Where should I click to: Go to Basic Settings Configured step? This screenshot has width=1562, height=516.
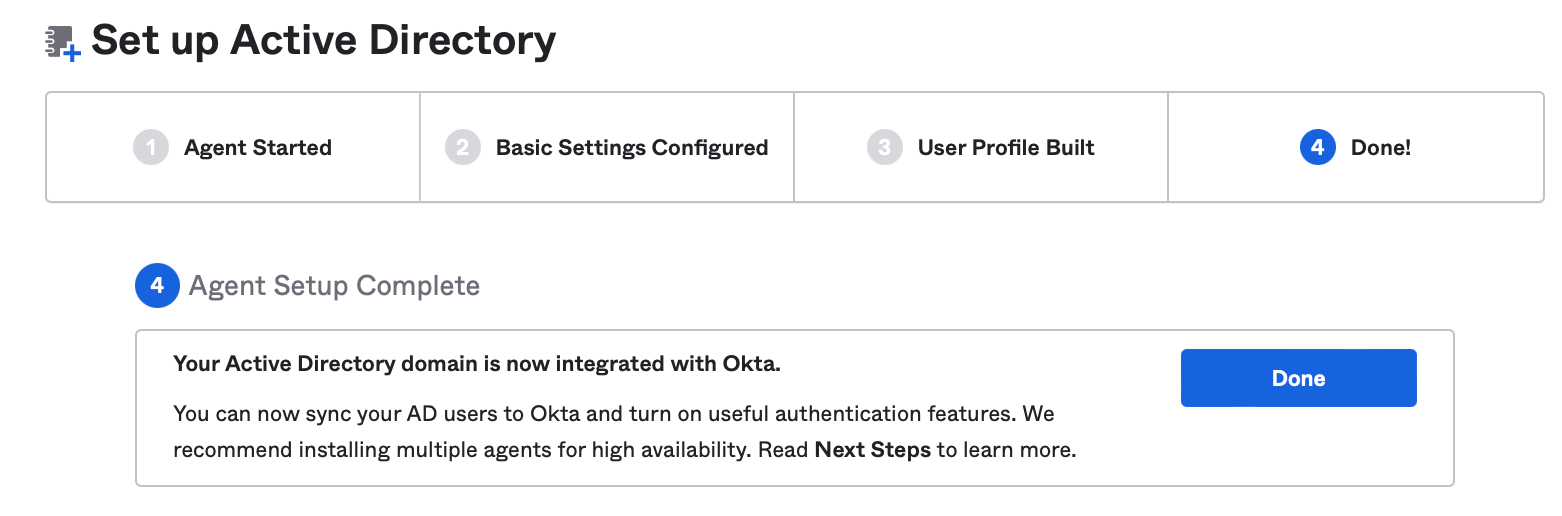pyautogui.click(x=632, y=148)
